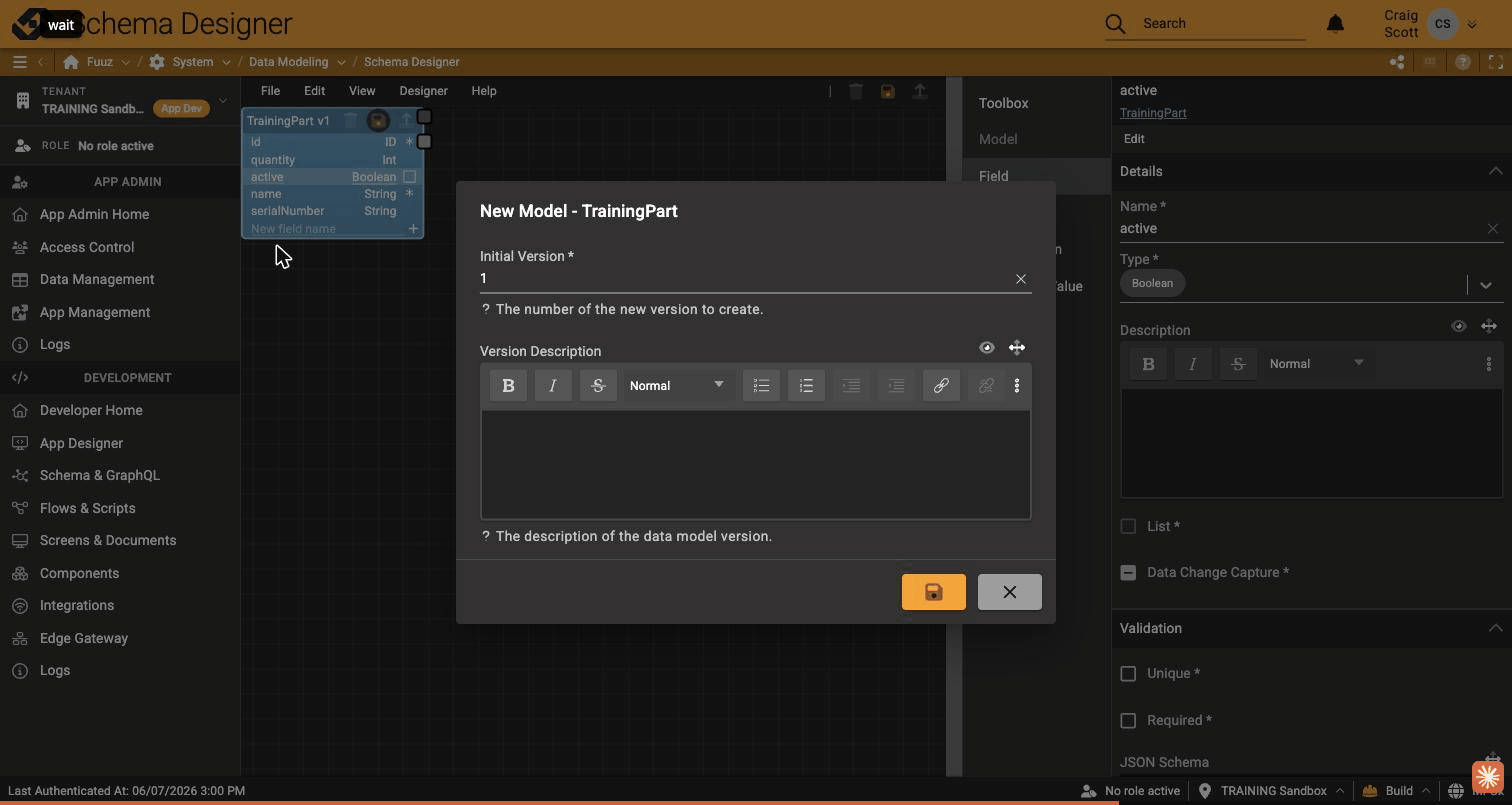
Task: Apply strikethrough in the Version Description toolbar
Action: point(598,386)
